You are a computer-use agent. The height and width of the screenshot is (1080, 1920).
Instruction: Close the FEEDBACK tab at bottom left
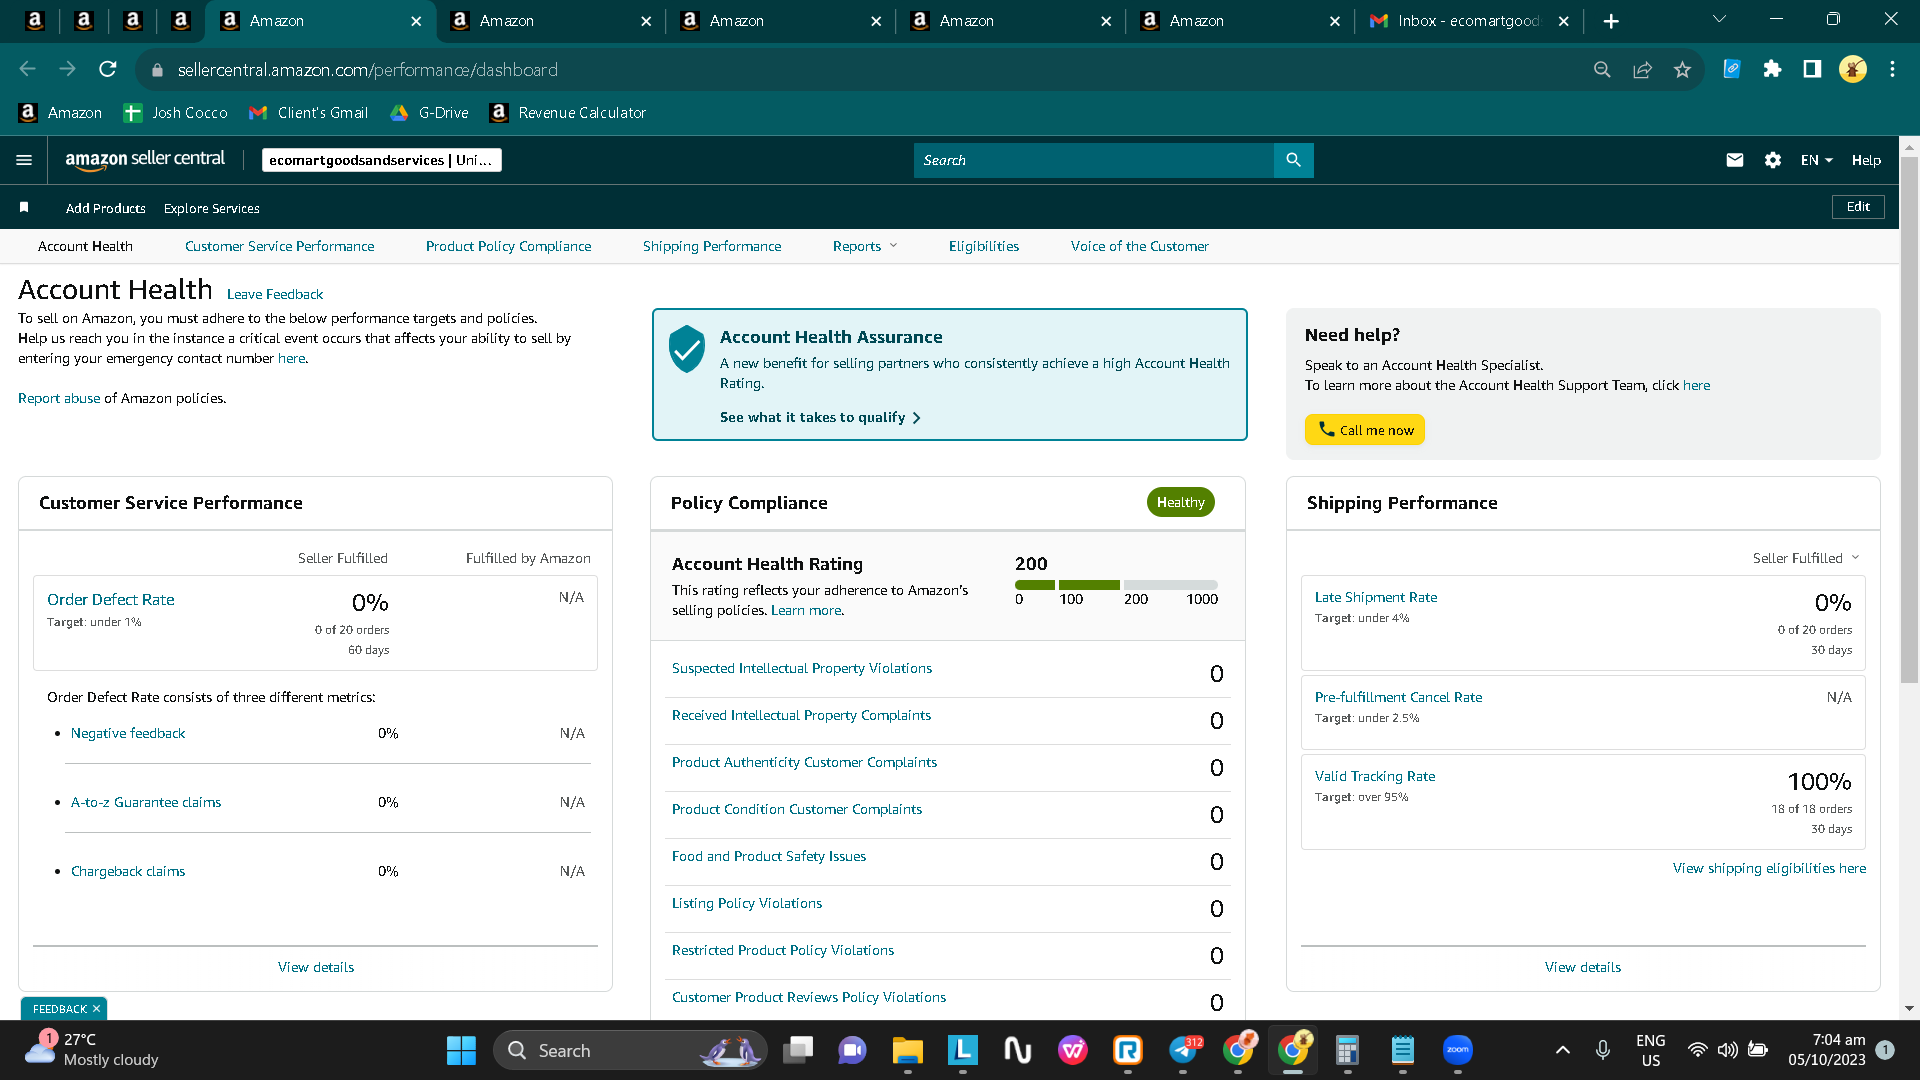pos(96,1009)
